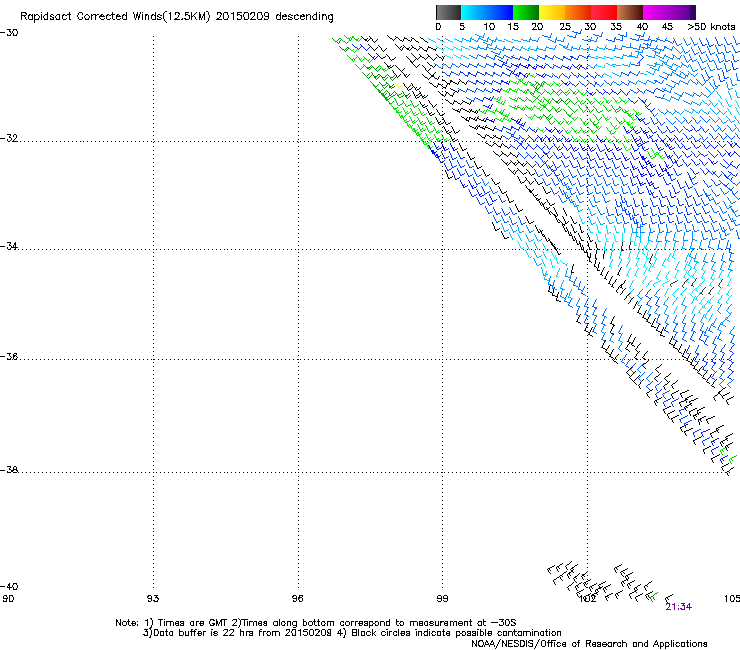
Task: Click the '20150209 descending' text in title
Action: click(275, 17)
